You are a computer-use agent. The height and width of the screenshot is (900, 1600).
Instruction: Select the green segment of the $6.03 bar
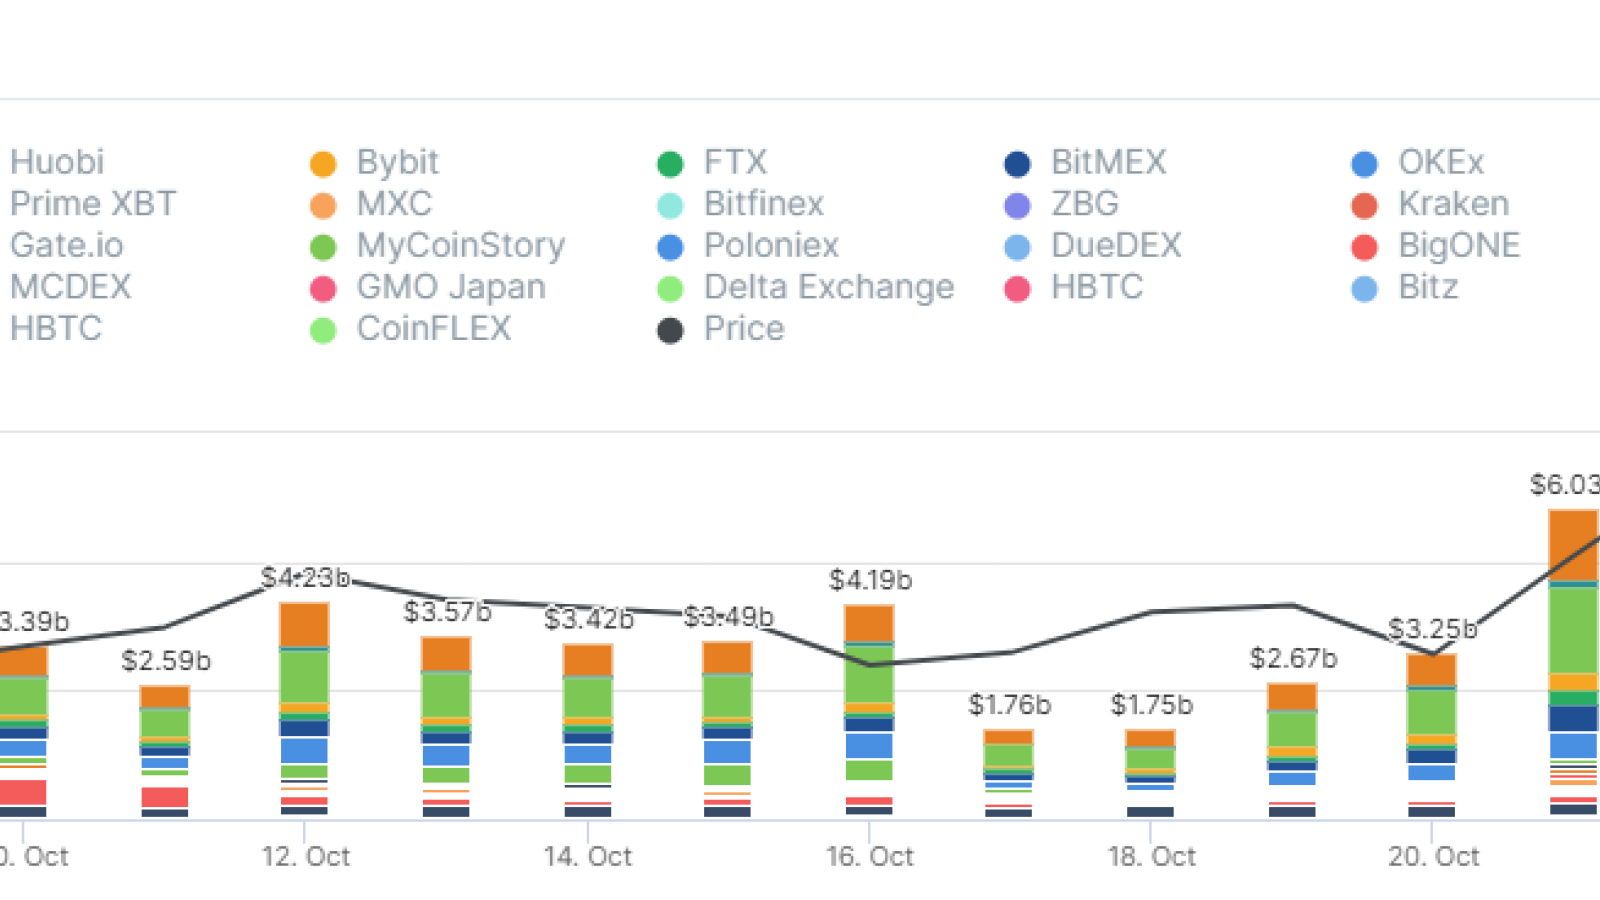click(x=1573, y=630)
